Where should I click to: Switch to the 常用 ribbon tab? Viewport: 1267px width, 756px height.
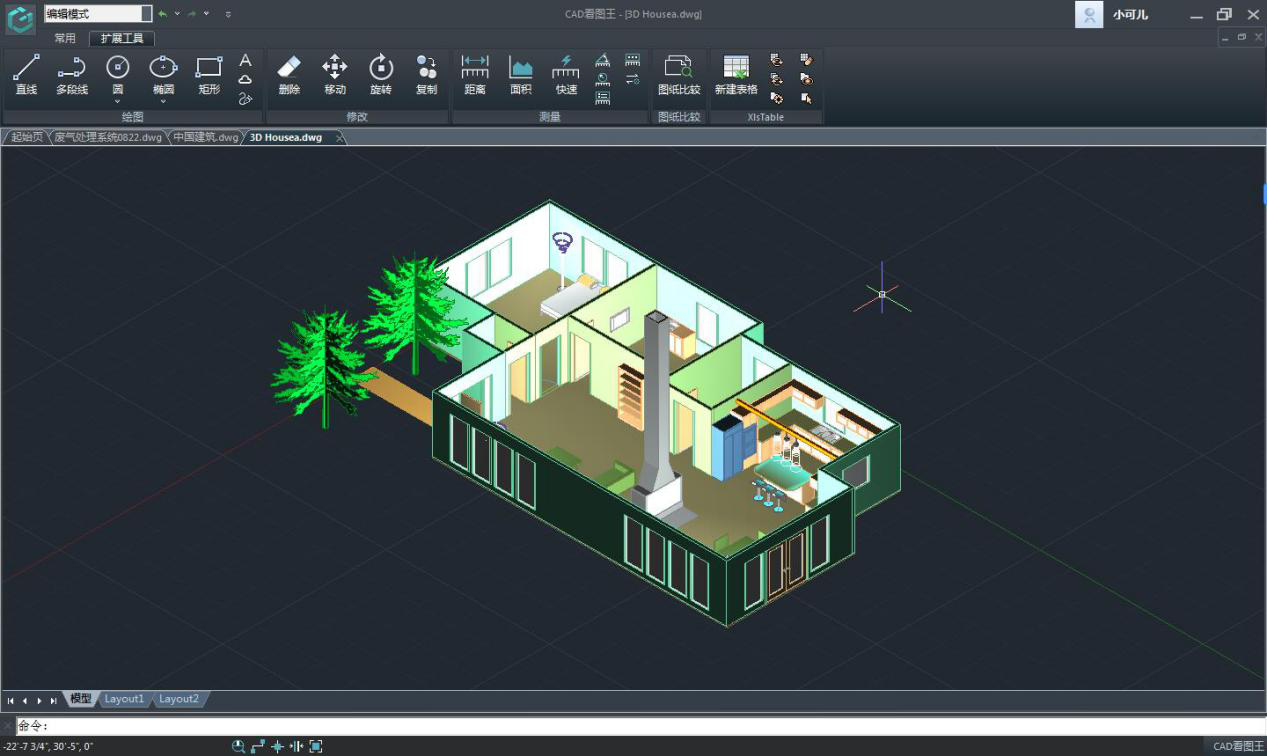click(65, 39)
